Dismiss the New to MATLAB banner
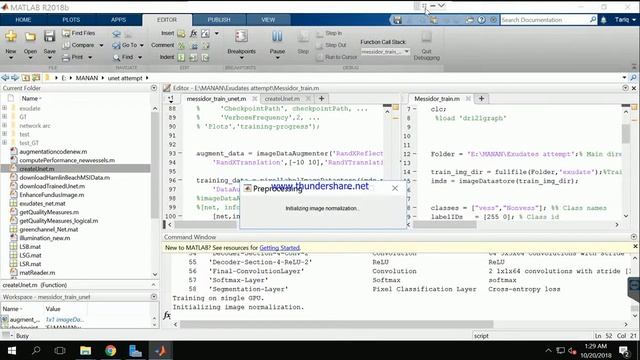Screen dimensions: 640x360 635,247
